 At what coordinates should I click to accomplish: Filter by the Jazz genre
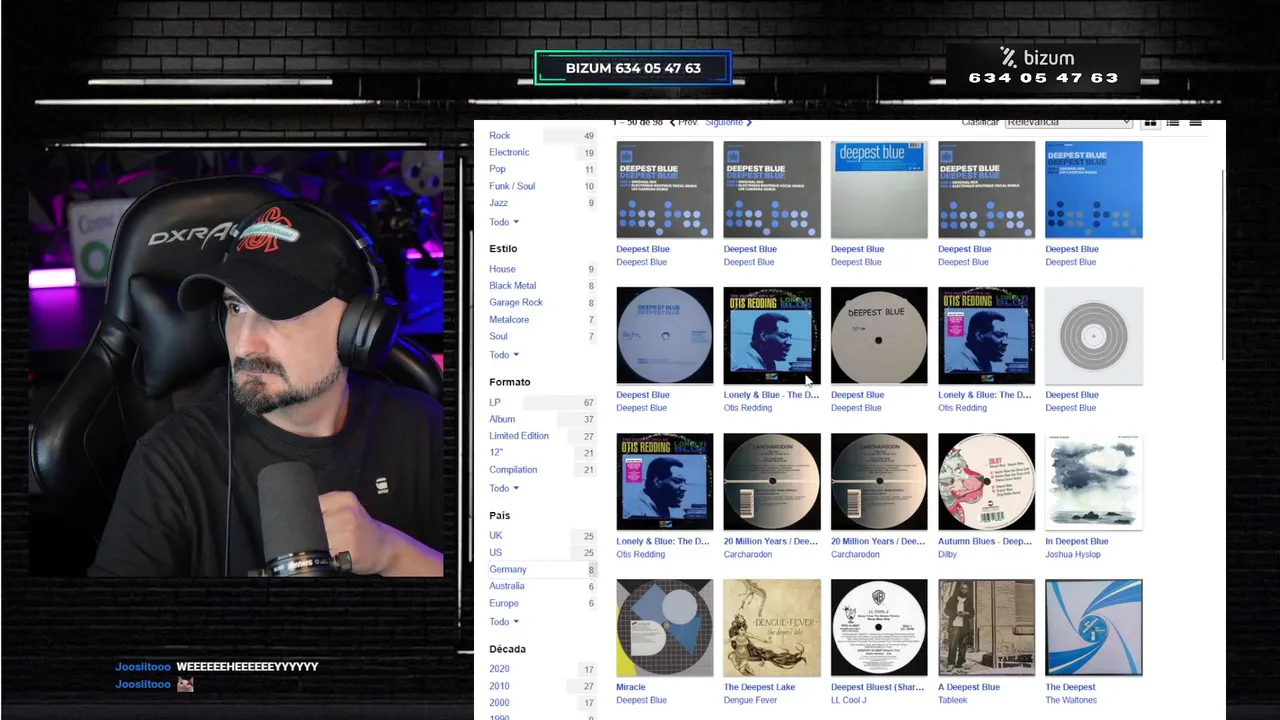coord(498,203)
